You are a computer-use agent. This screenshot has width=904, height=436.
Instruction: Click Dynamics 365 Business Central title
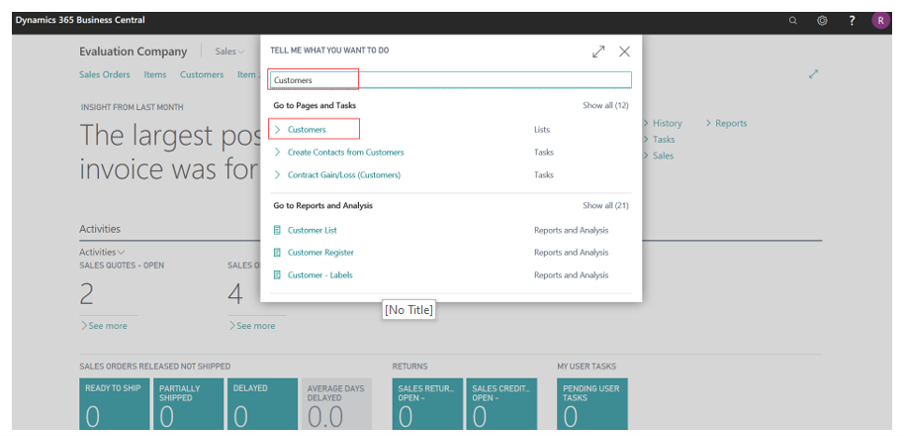point(80,20)
